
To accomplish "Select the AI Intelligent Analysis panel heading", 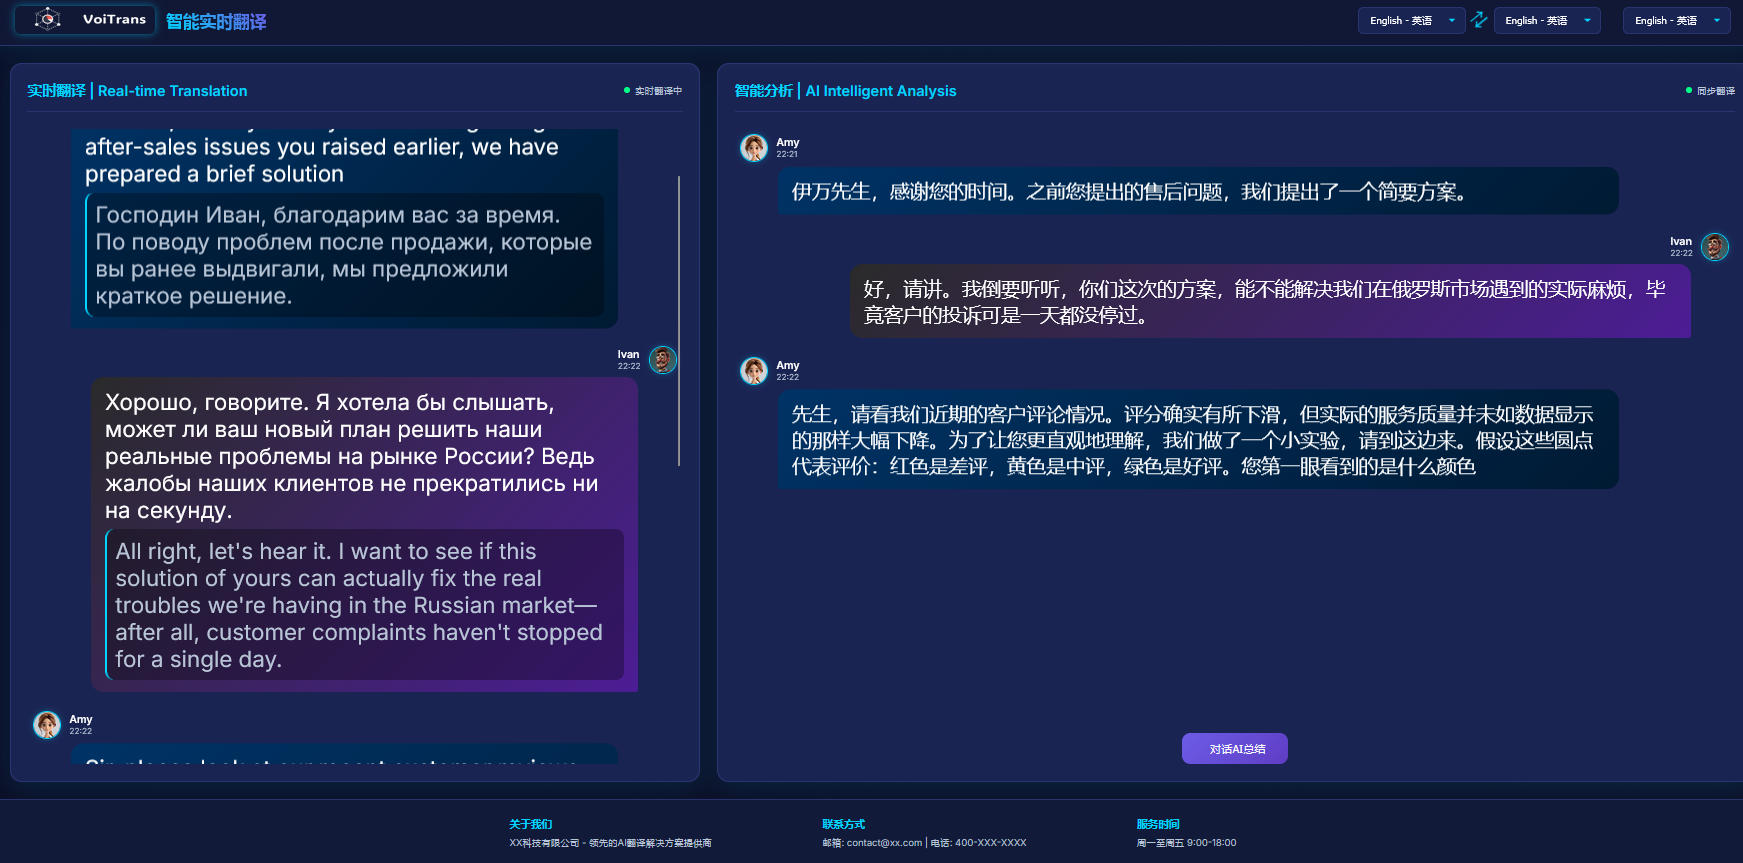I will pyautogui.click(x=845, y=91).
